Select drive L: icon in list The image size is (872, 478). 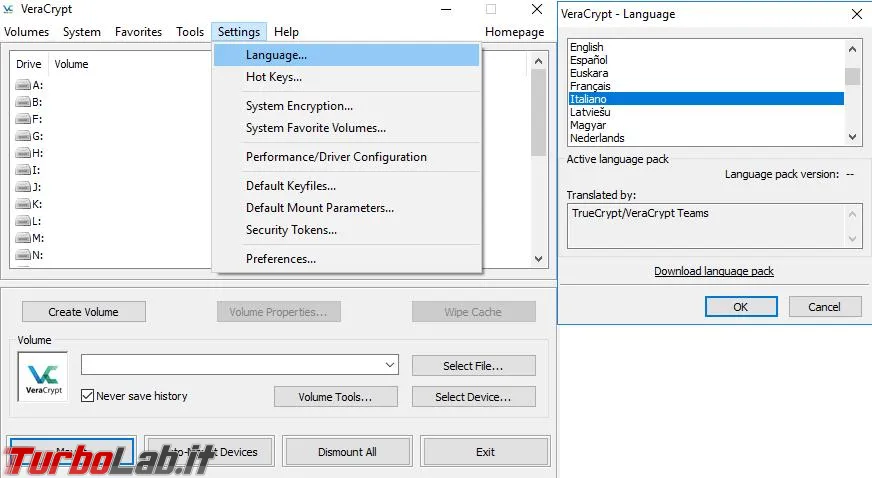(23, 221)
